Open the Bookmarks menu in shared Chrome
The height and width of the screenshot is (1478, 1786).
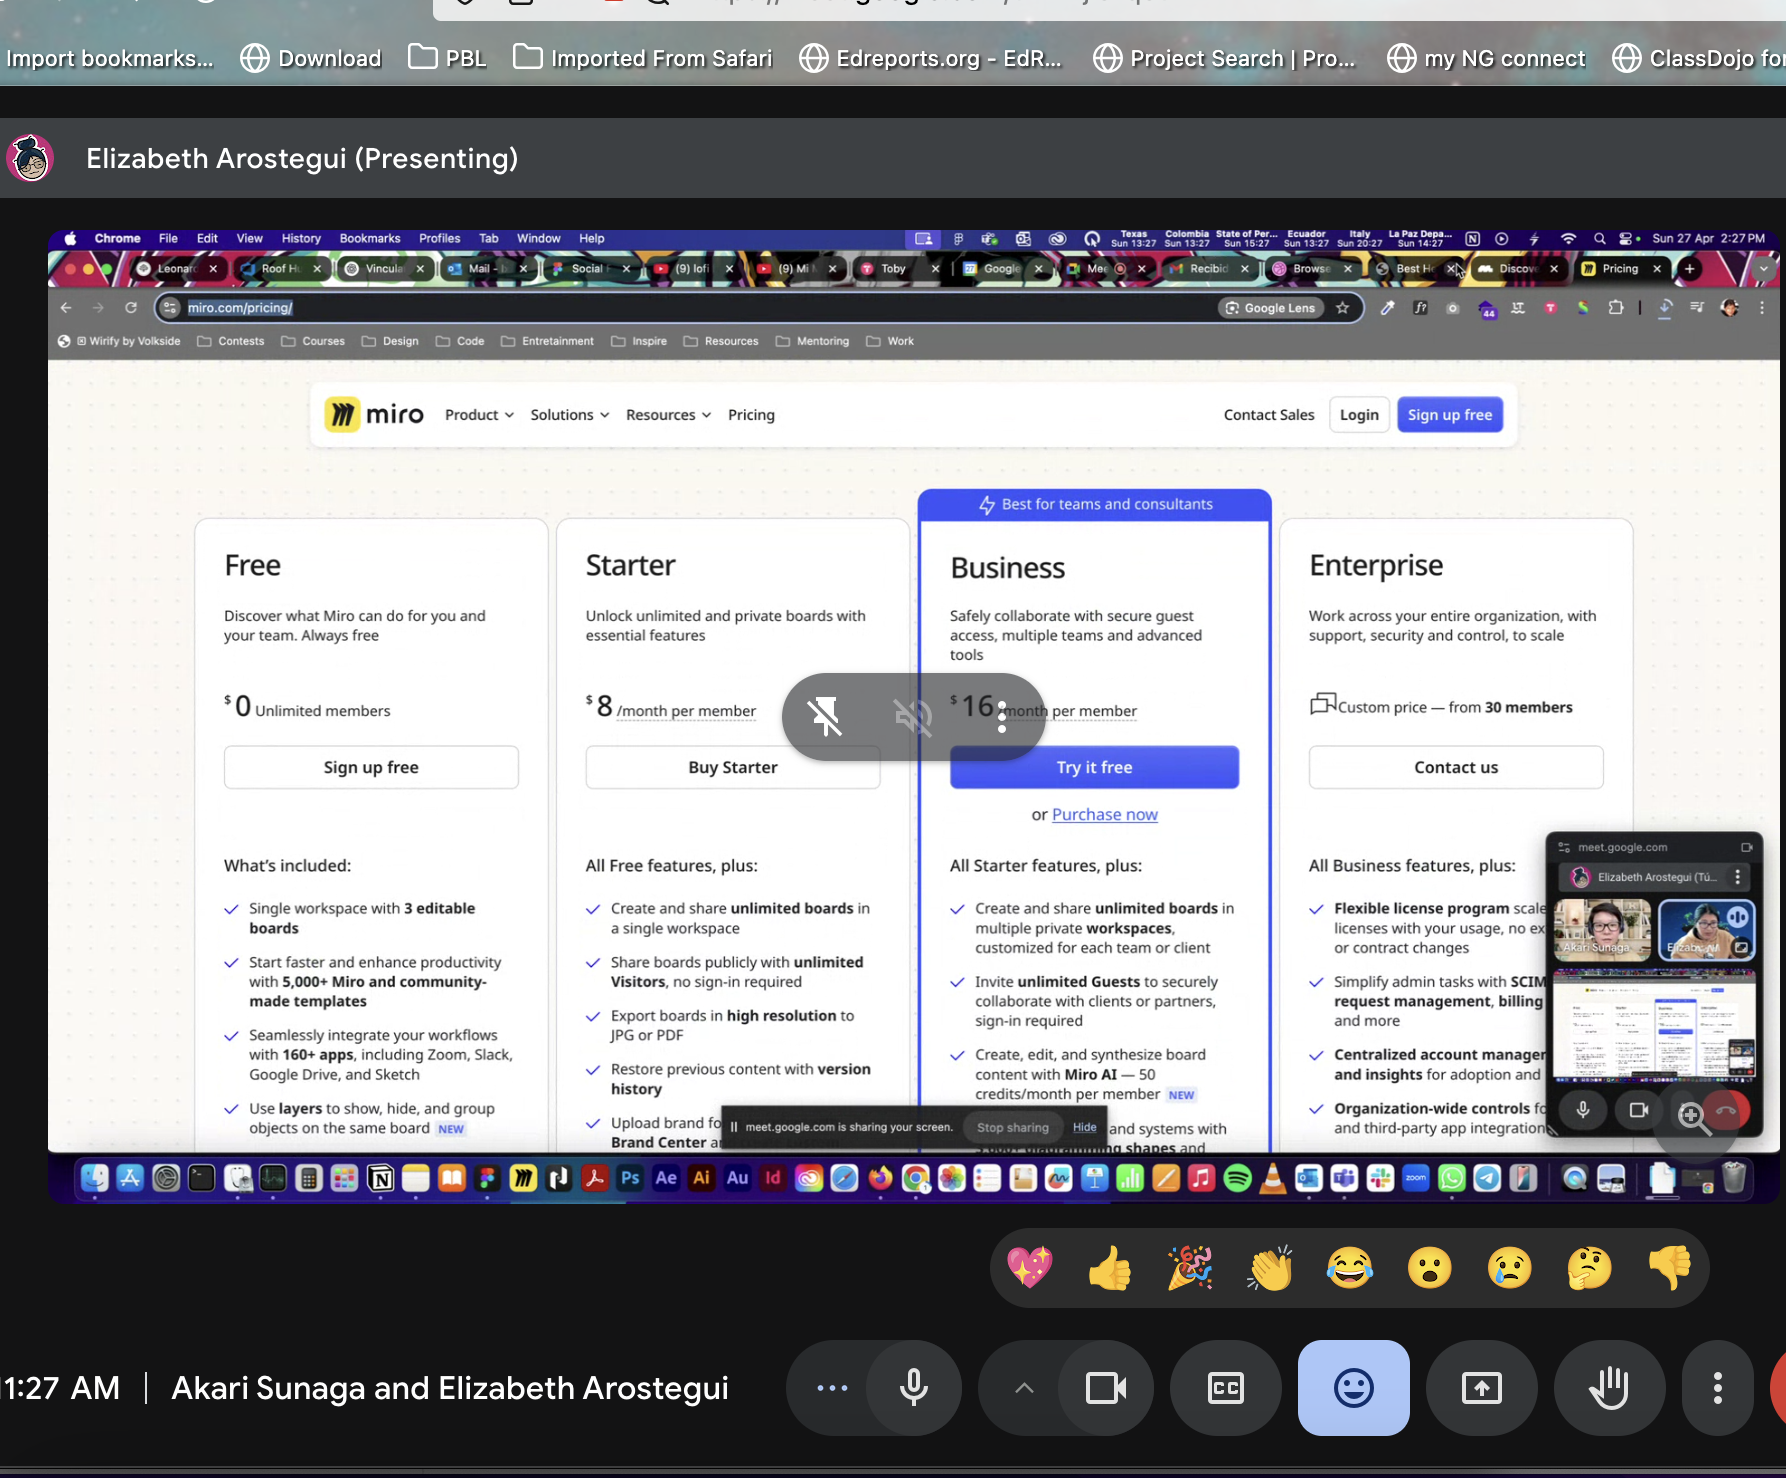[370, 238]
